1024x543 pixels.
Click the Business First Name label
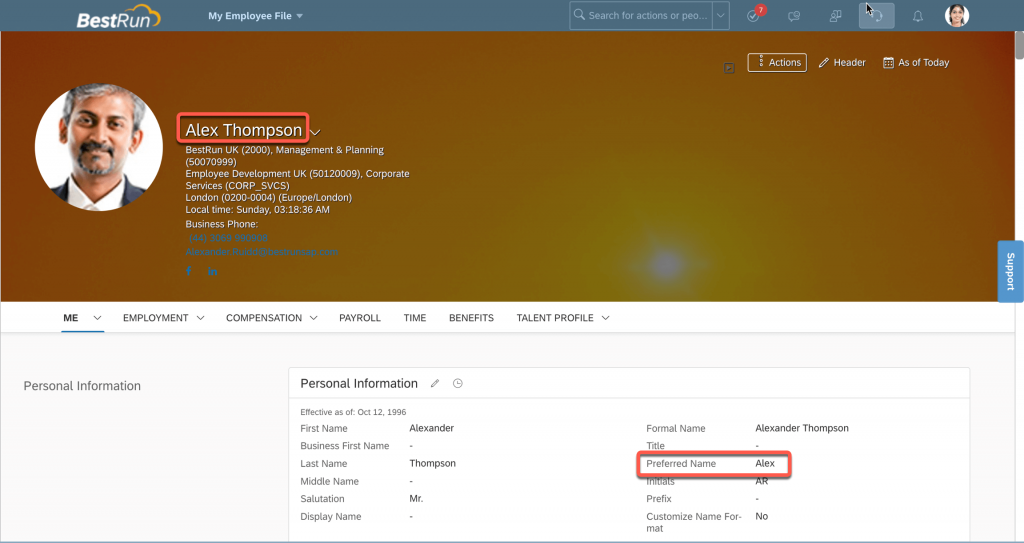345,446
